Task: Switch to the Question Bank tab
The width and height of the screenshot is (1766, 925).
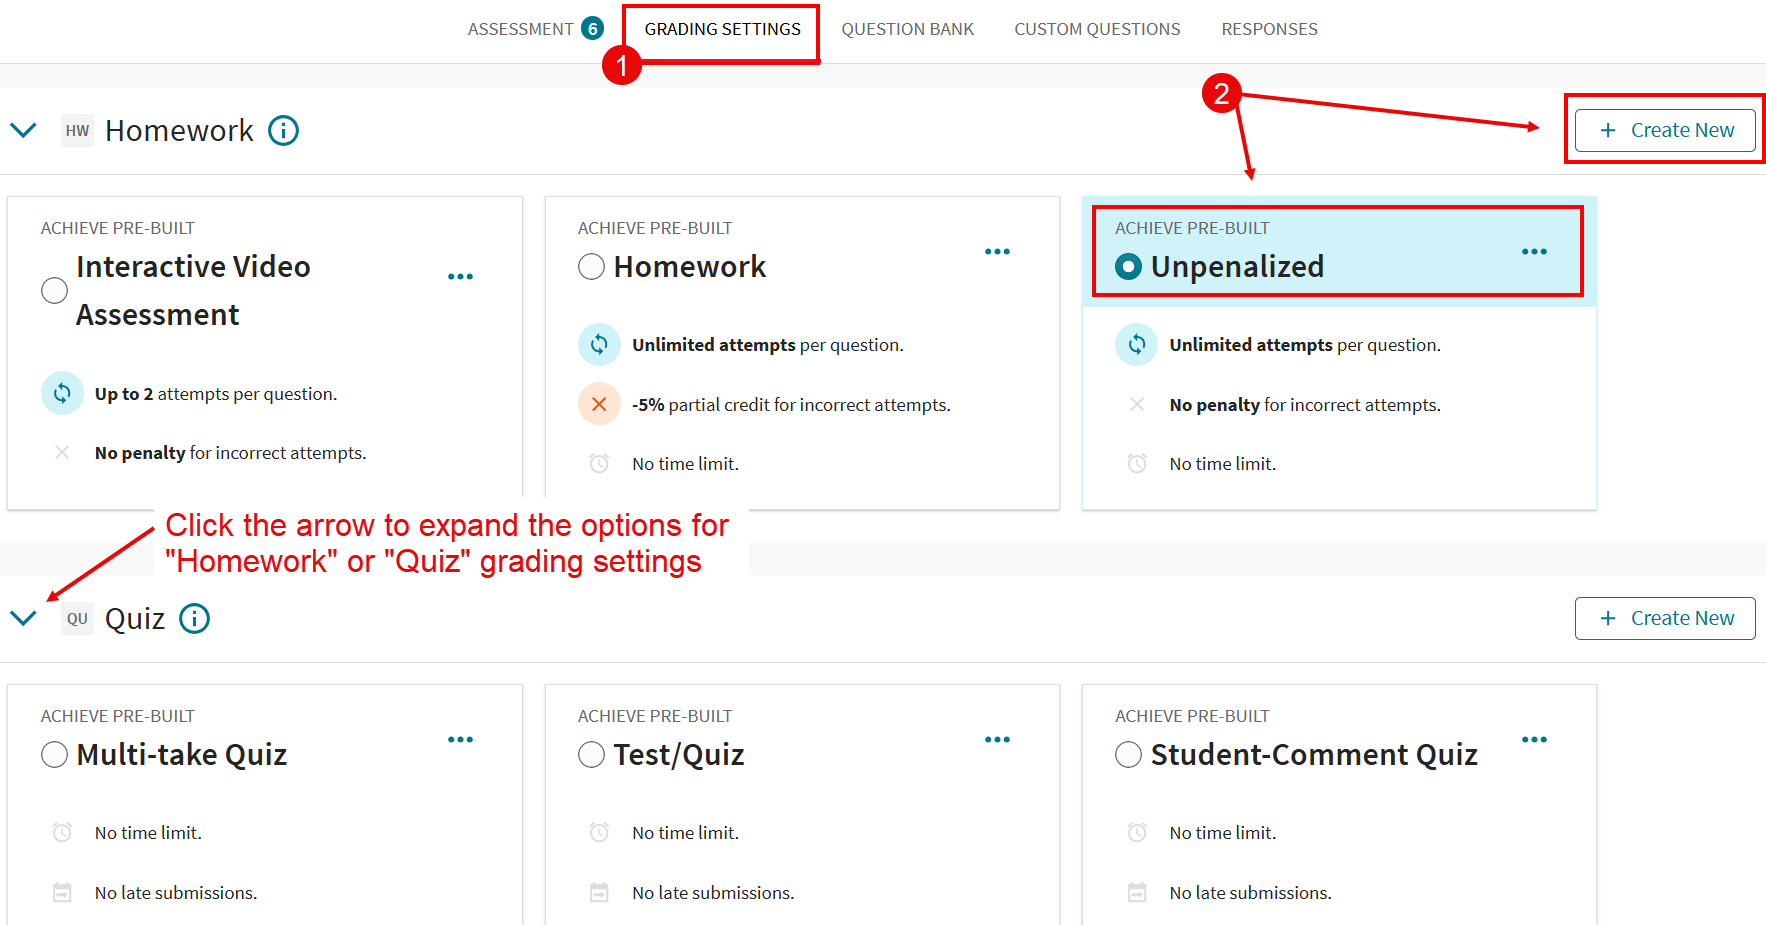Action: tap(907, 29)
